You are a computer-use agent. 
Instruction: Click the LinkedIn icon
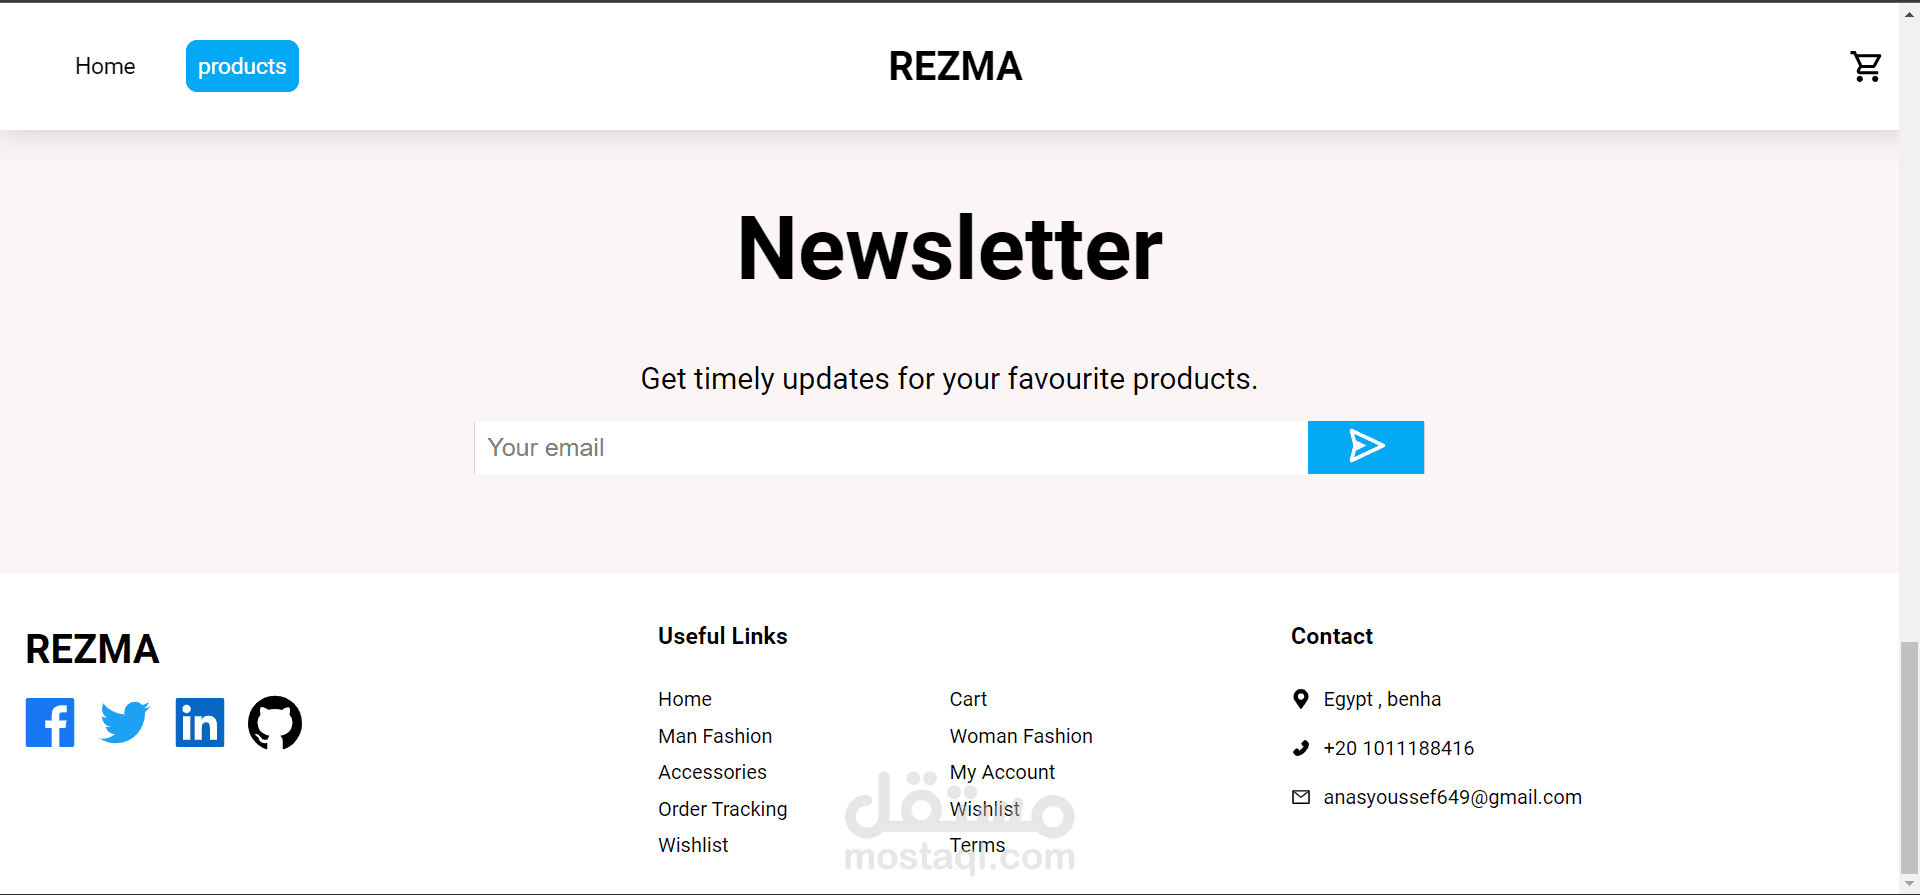click(200, 722)
